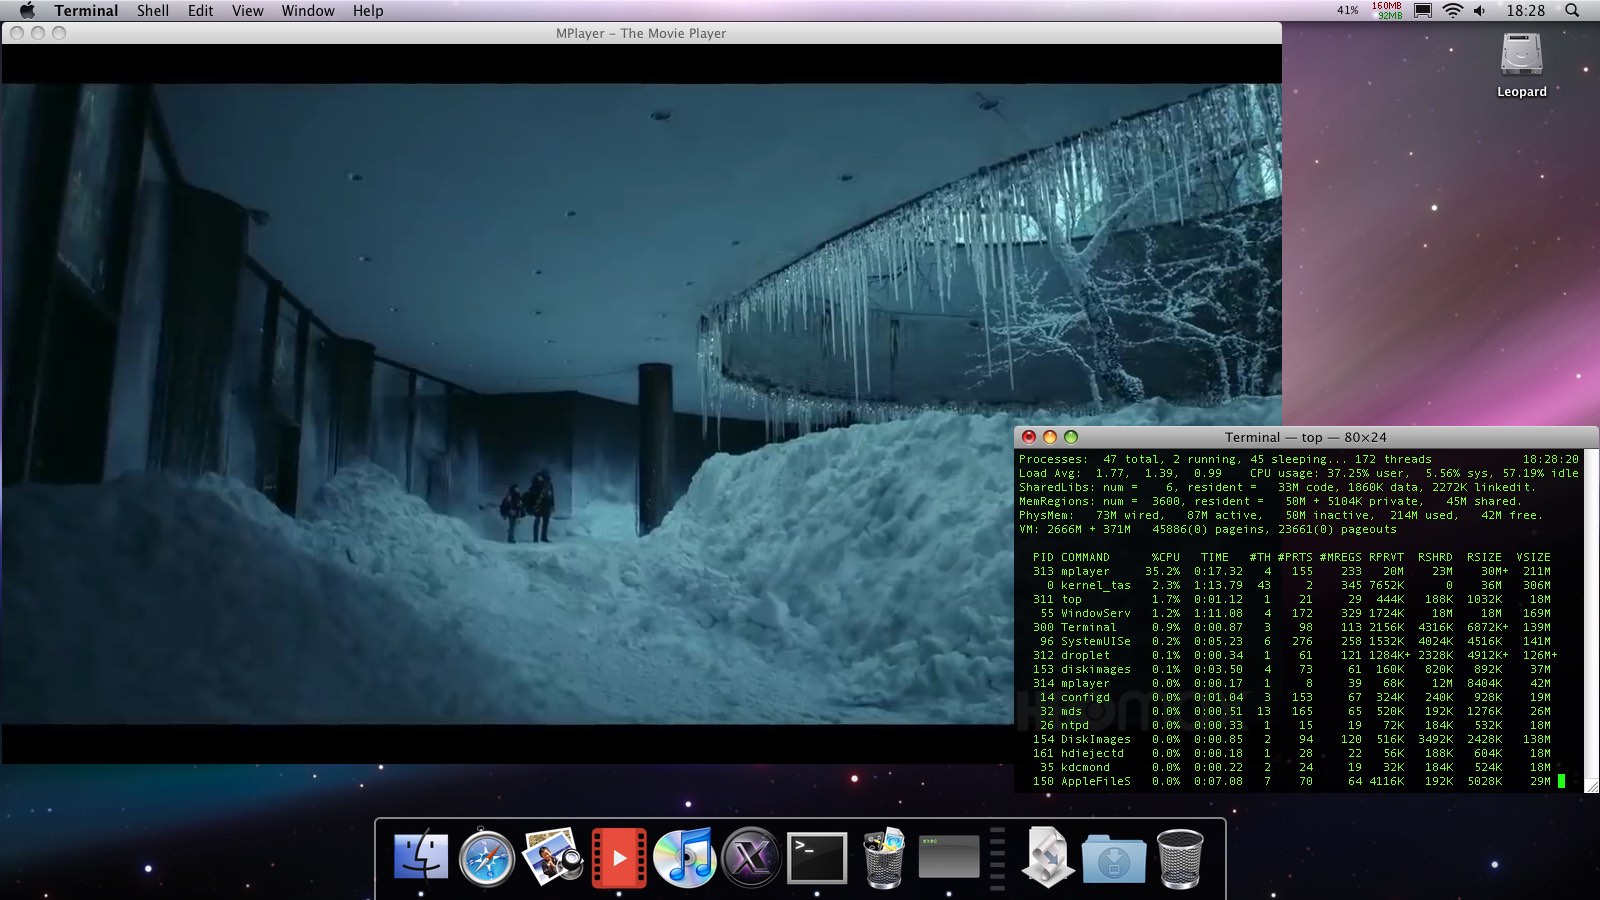Click the MPlayer video frame

(640, 403)
